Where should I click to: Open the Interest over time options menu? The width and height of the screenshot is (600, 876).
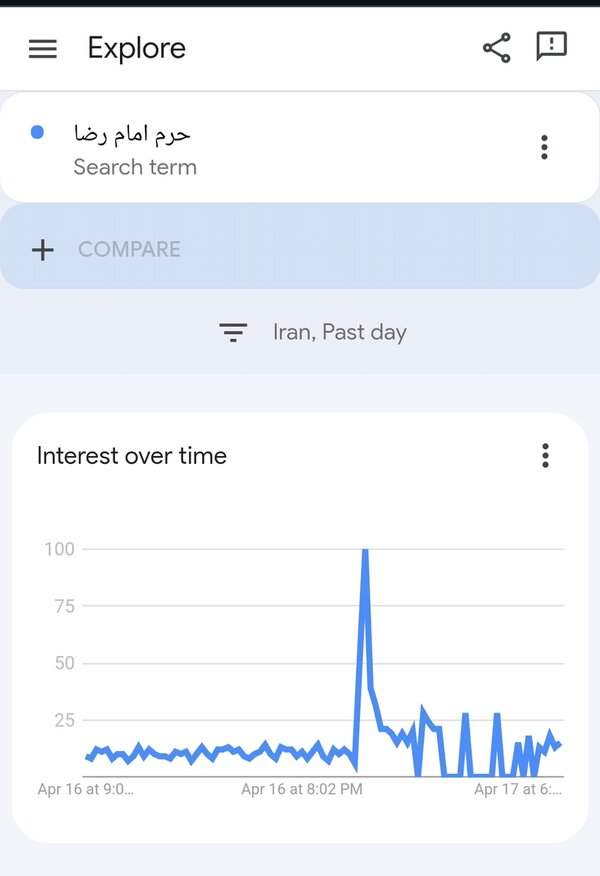pos(545,455)
